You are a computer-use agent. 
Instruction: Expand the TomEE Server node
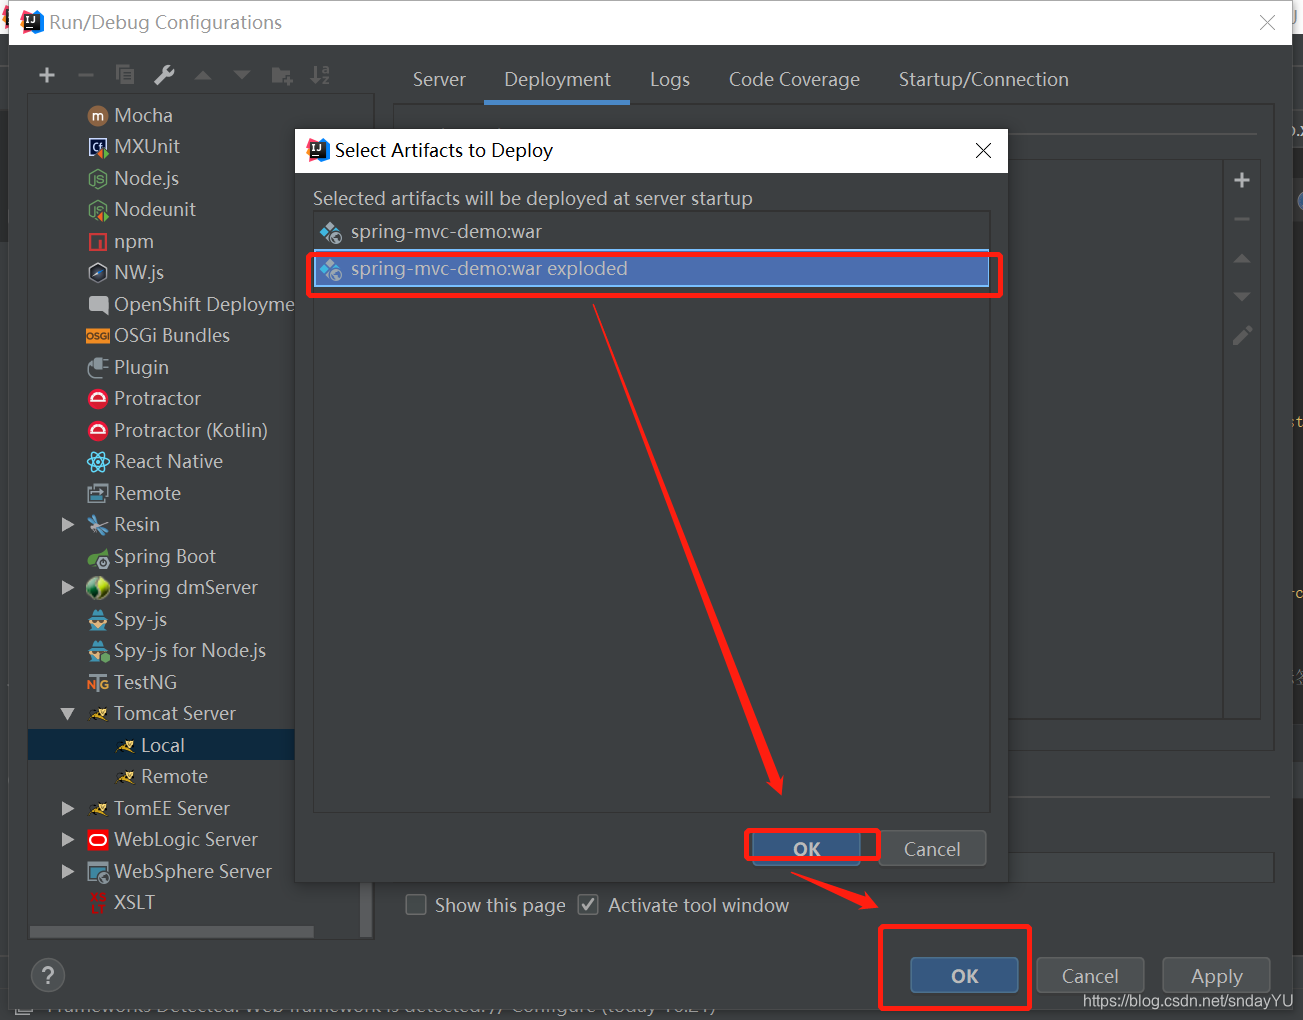pos(68,808)
